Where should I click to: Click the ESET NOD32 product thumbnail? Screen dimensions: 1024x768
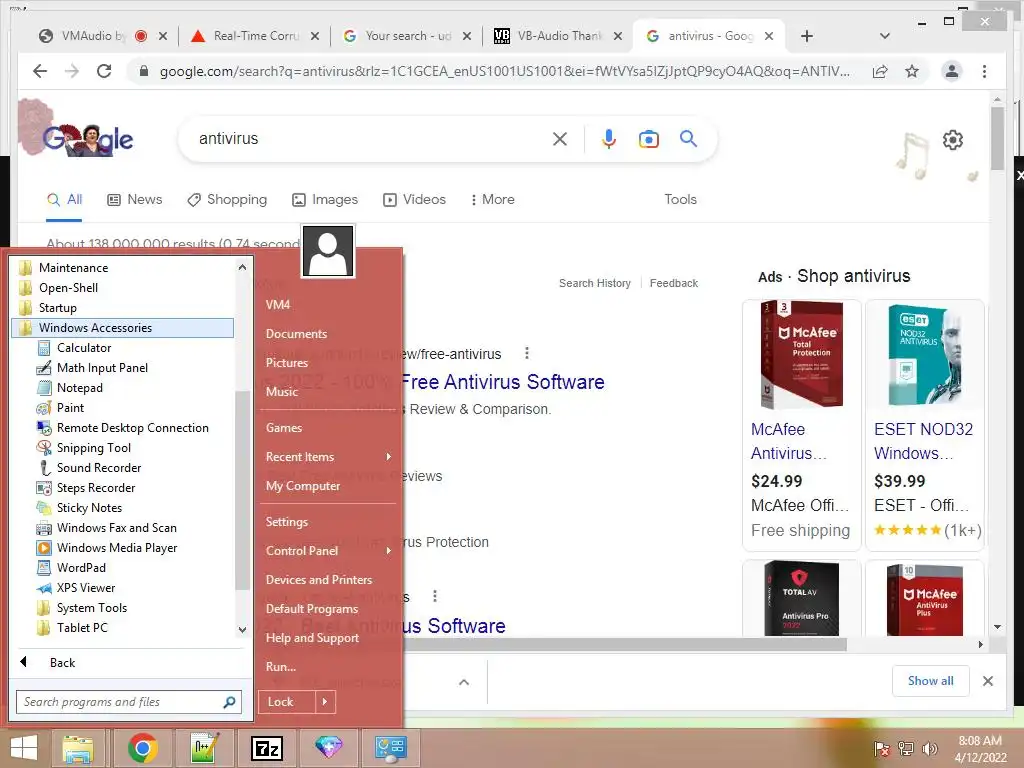[925, 355]
